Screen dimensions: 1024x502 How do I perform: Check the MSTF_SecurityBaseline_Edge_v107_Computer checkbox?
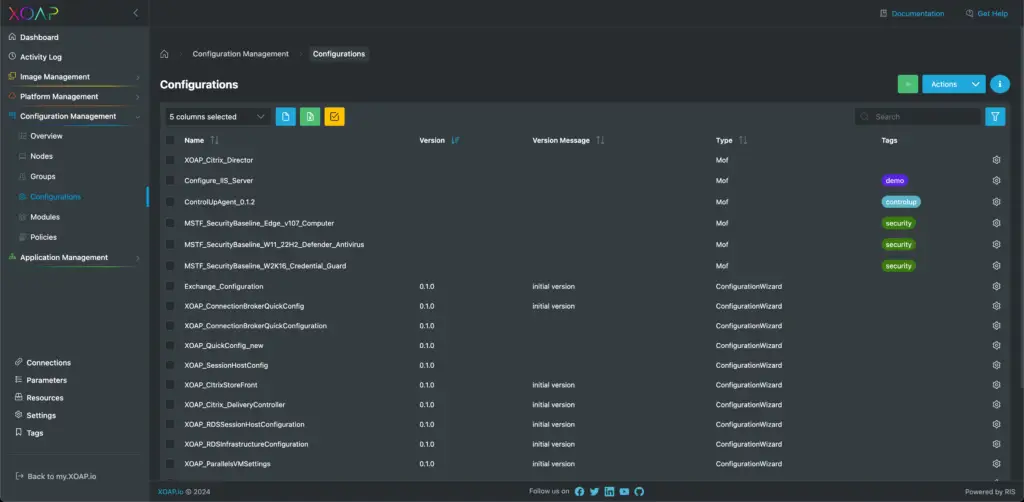(170, 223)
